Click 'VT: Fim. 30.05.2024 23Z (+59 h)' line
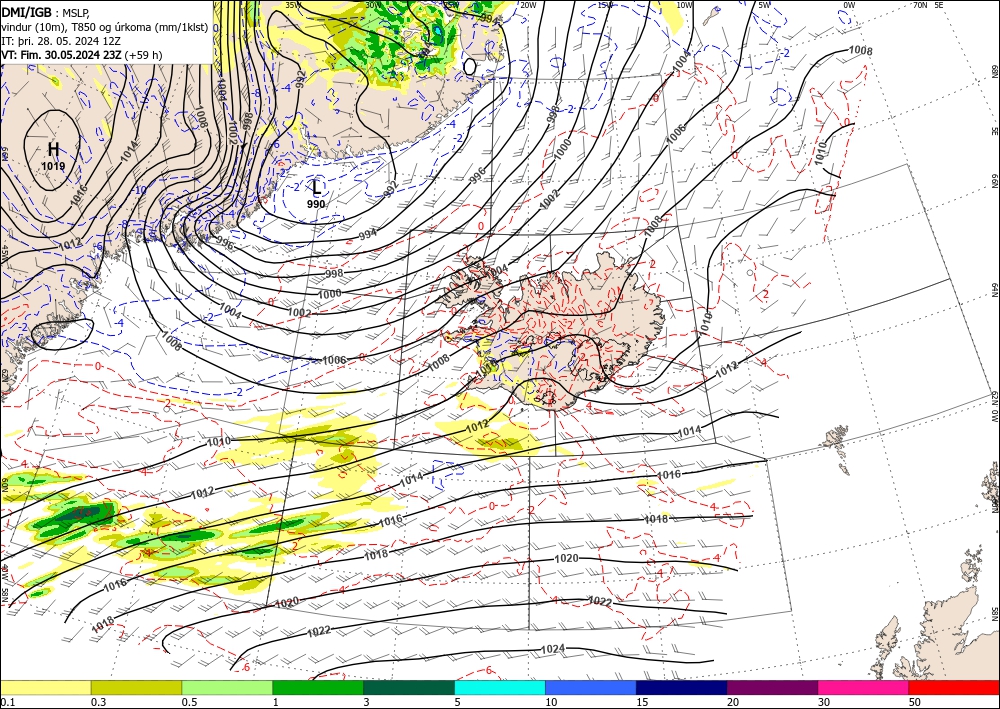Viewport: 1000px width, 709px height. click(82, 55)
